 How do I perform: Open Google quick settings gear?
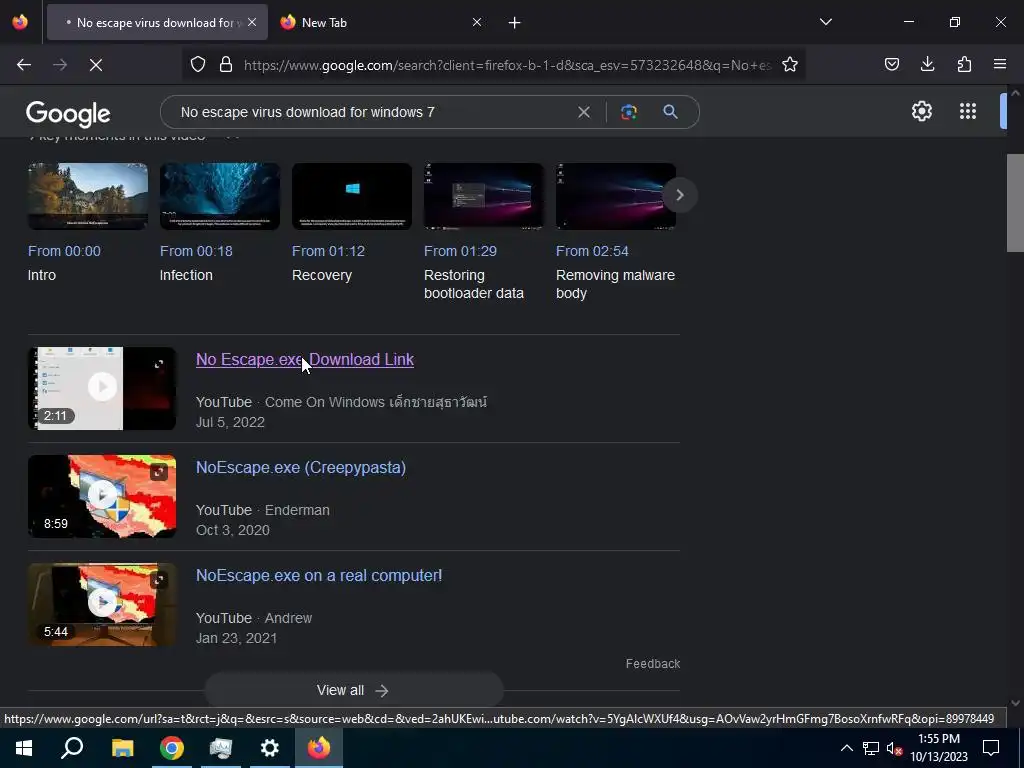coord(921,111)
